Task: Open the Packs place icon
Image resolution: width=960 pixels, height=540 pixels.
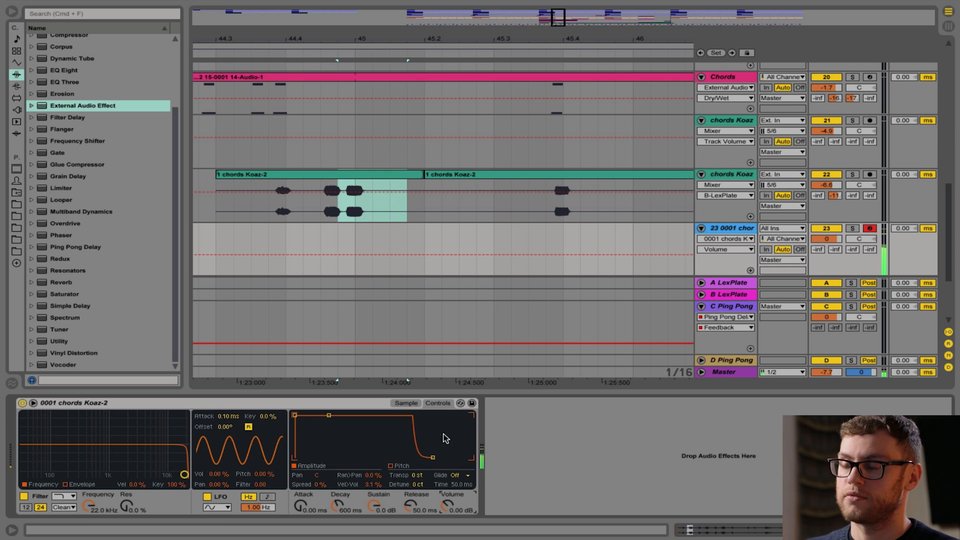Action: point(17,169)
